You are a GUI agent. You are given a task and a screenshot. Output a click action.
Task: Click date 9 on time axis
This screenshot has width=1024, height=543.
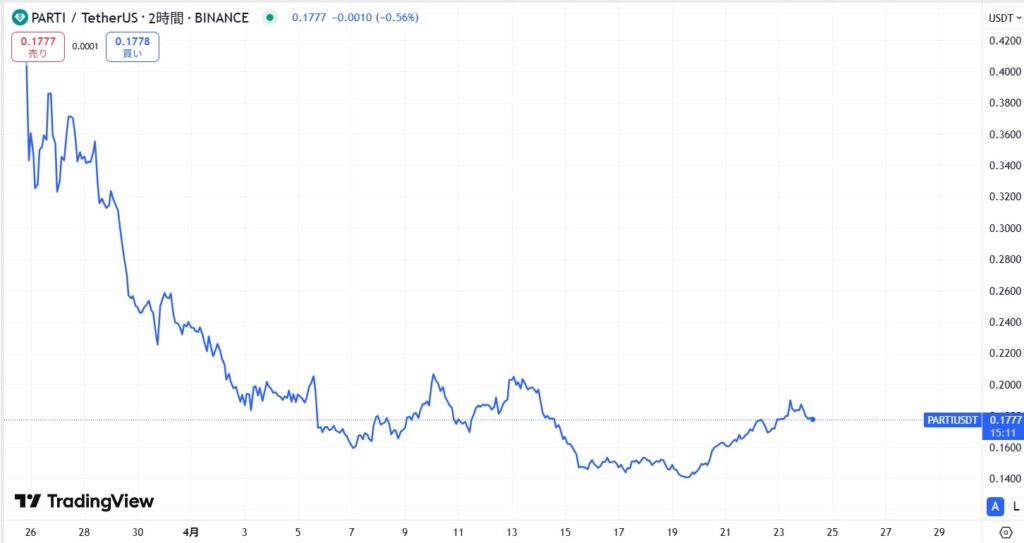(405, 532)
